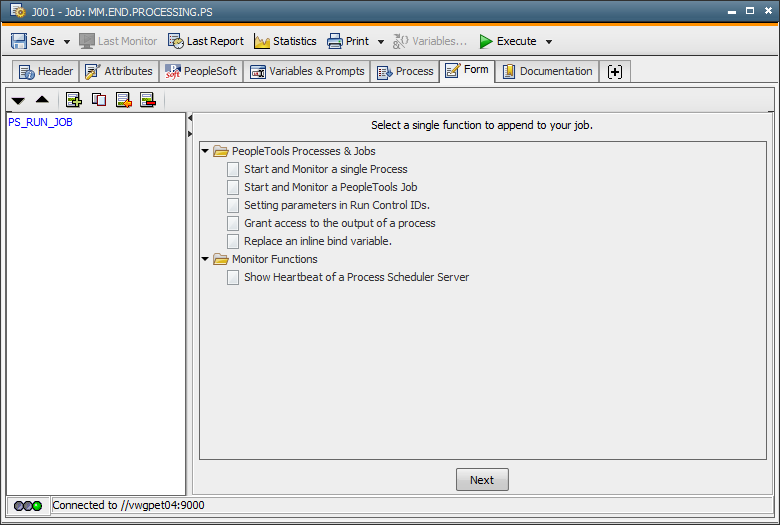Select PS_RUN_JOB in the function list
Image resolution: width=780 pixels, height=525 pixels.
pyautogui.click(x=40, y=122)
